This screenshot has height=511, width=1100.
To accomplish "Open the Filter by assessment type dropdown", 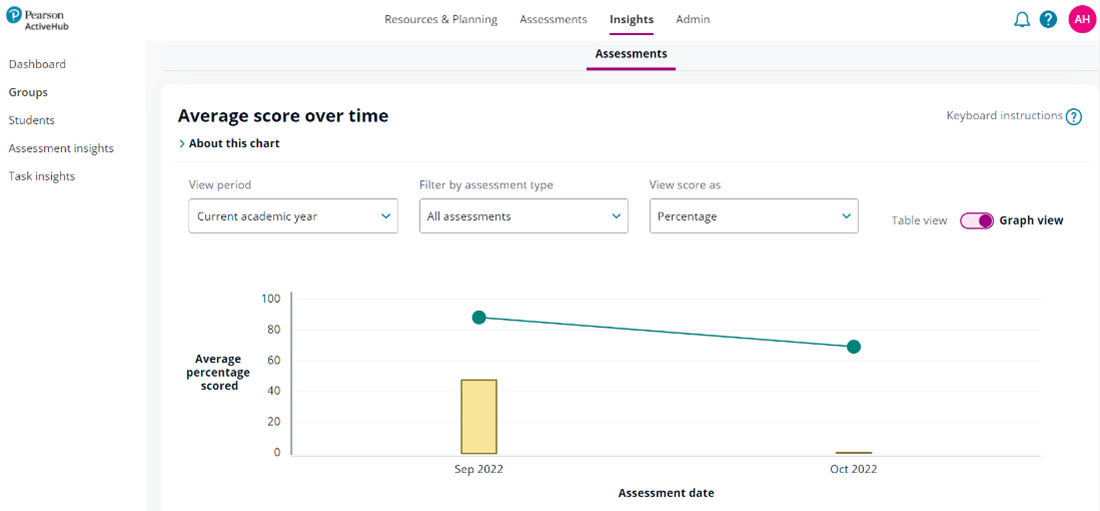I will point(523,216).
